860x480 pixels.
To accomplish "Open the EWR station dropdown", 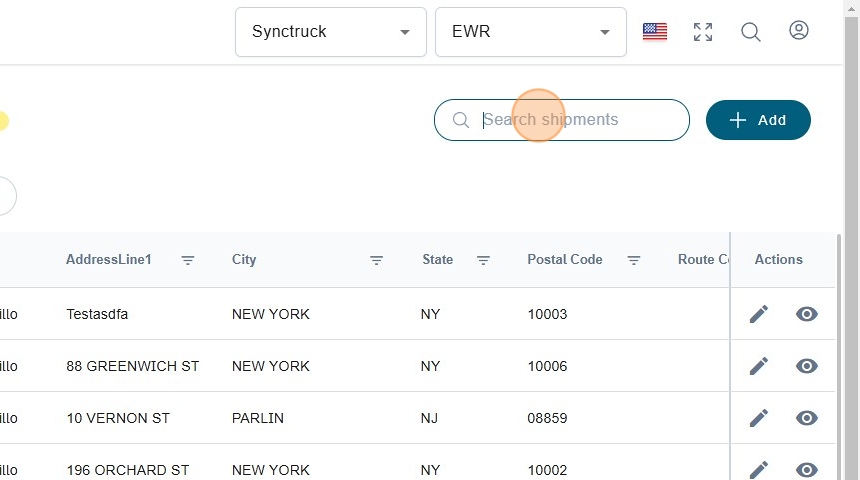I will 531,32.
